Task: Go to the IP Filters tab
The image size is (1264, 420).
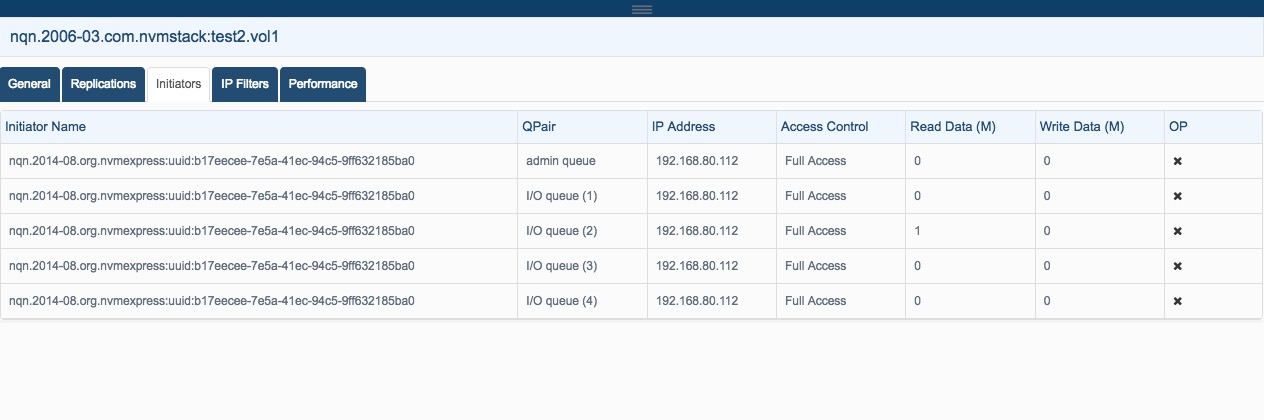Action: 245,85
